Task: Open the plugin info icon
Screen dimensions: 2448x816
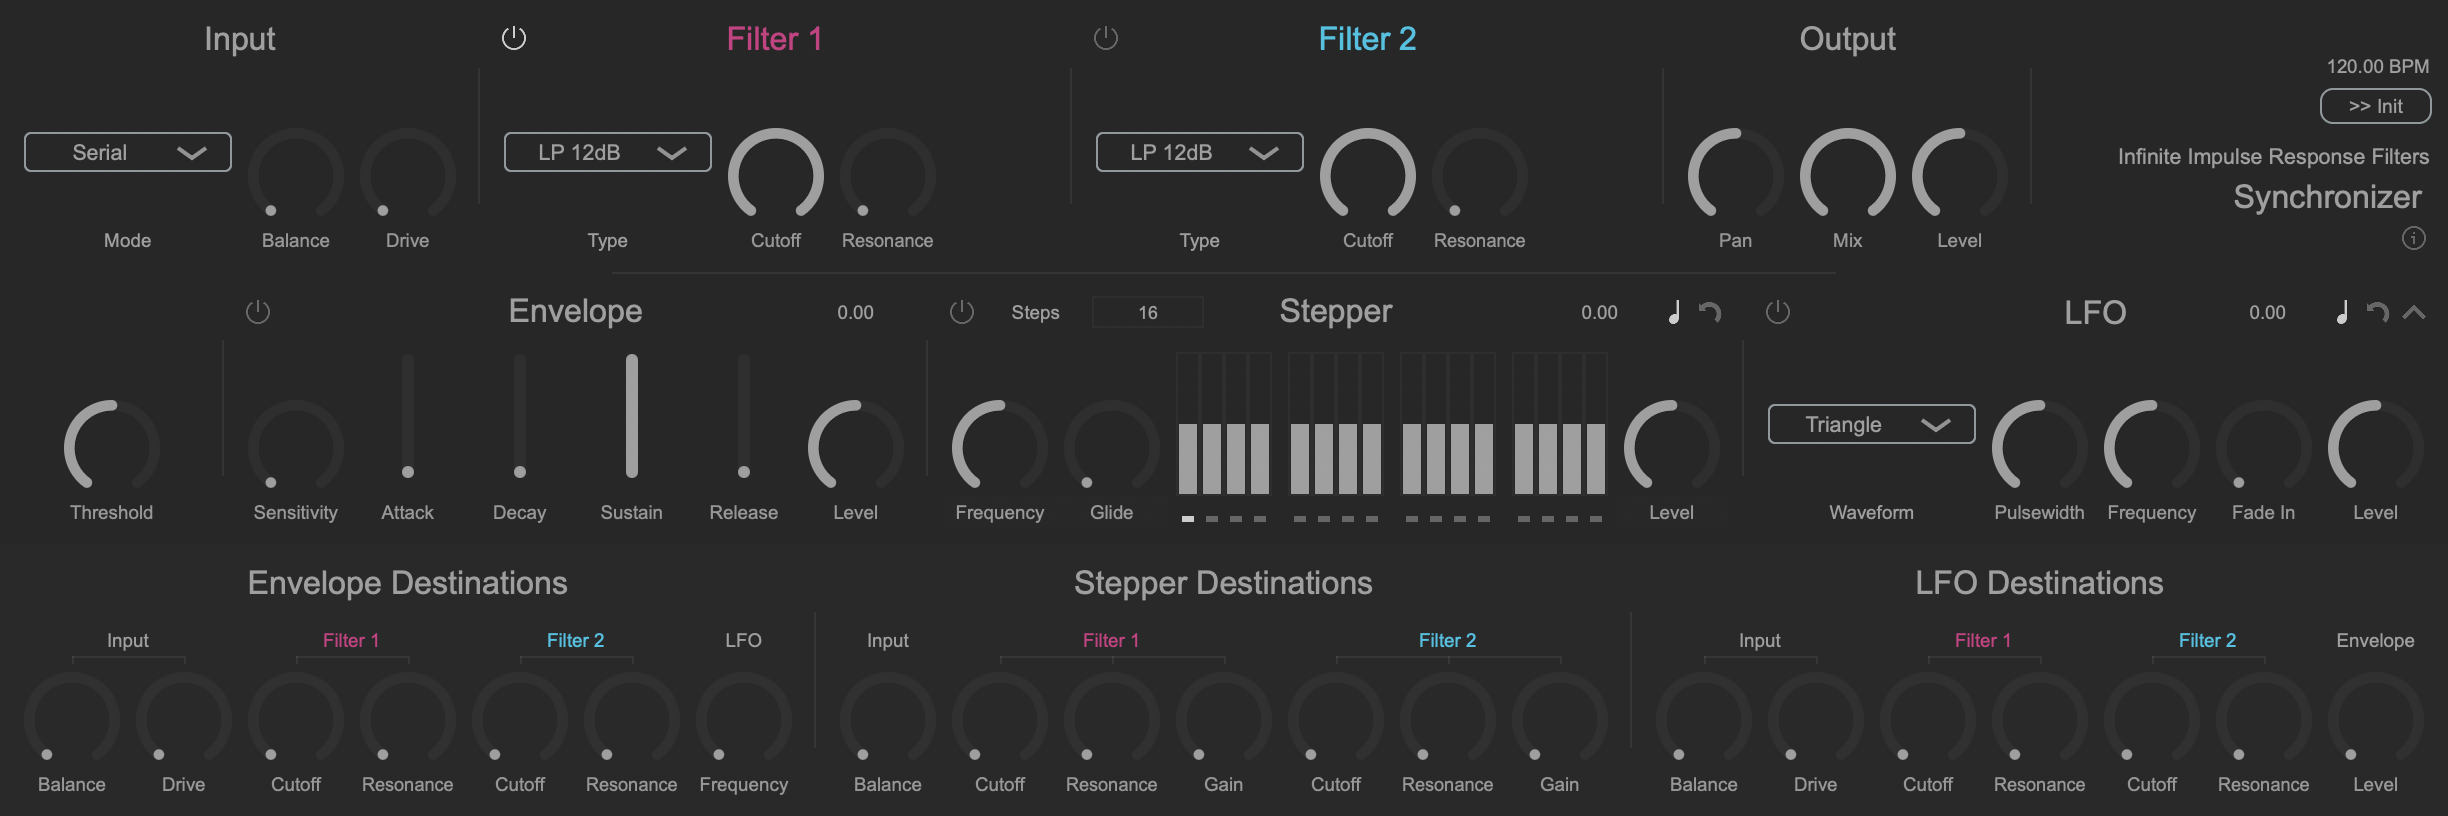Action: coord(2413,238)
